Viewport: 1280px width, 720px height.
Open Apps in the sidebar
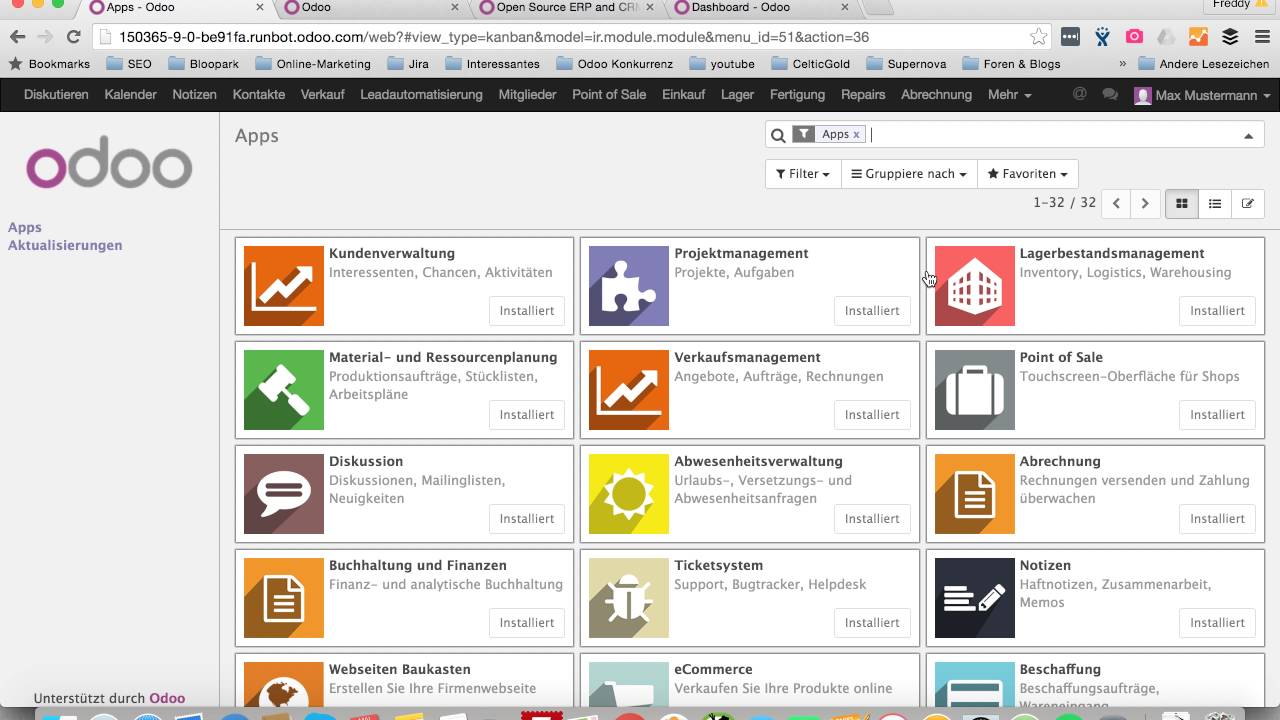coord(25,227)
